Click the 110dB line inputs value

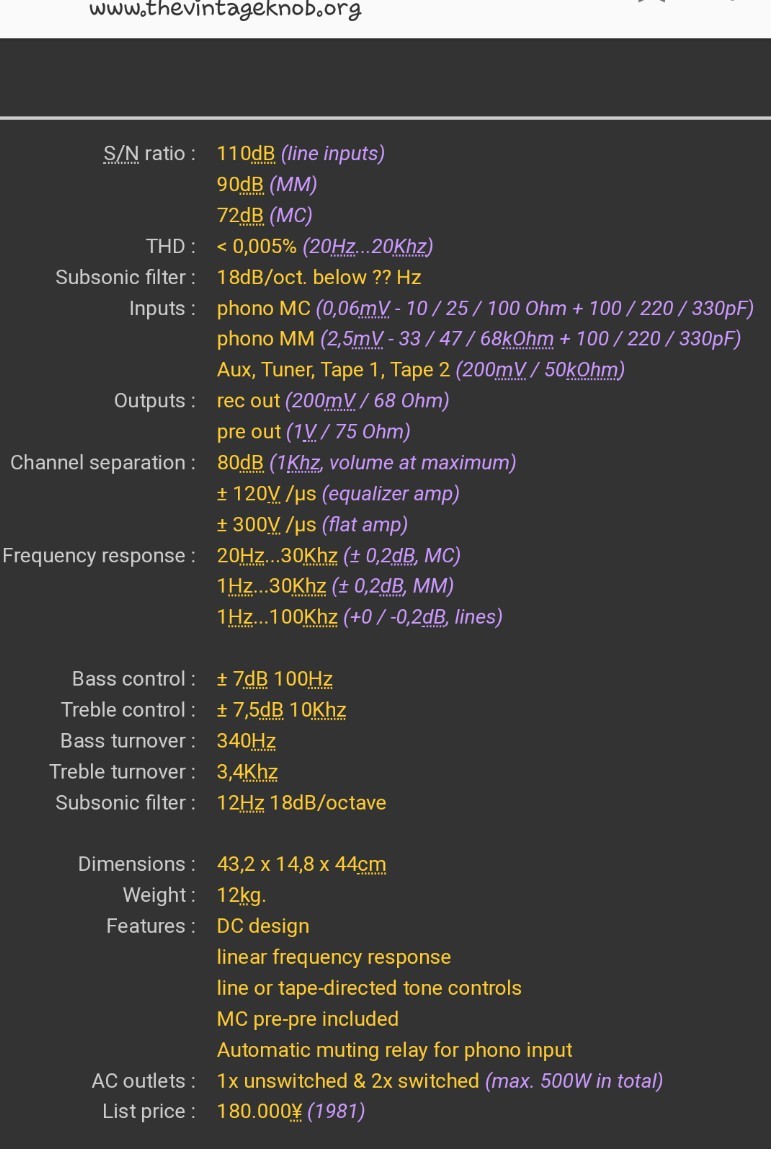coord(300,153)
